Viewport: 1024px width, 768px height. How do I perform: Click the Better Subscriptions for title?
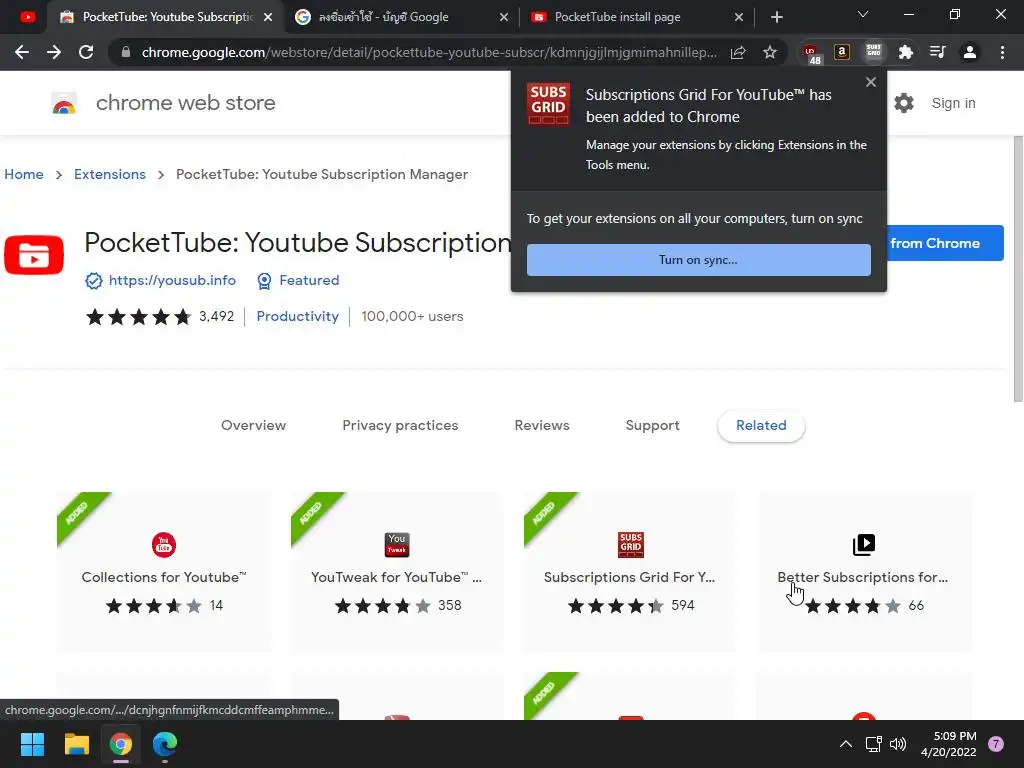863,577
